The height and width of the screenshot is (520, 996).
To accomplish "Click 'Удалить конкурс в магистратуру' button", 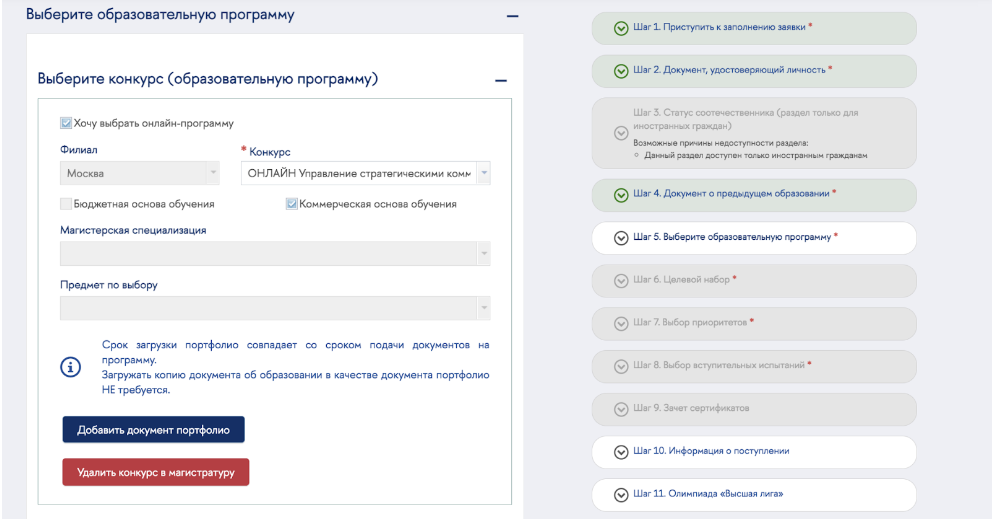I will click(156, 472).
